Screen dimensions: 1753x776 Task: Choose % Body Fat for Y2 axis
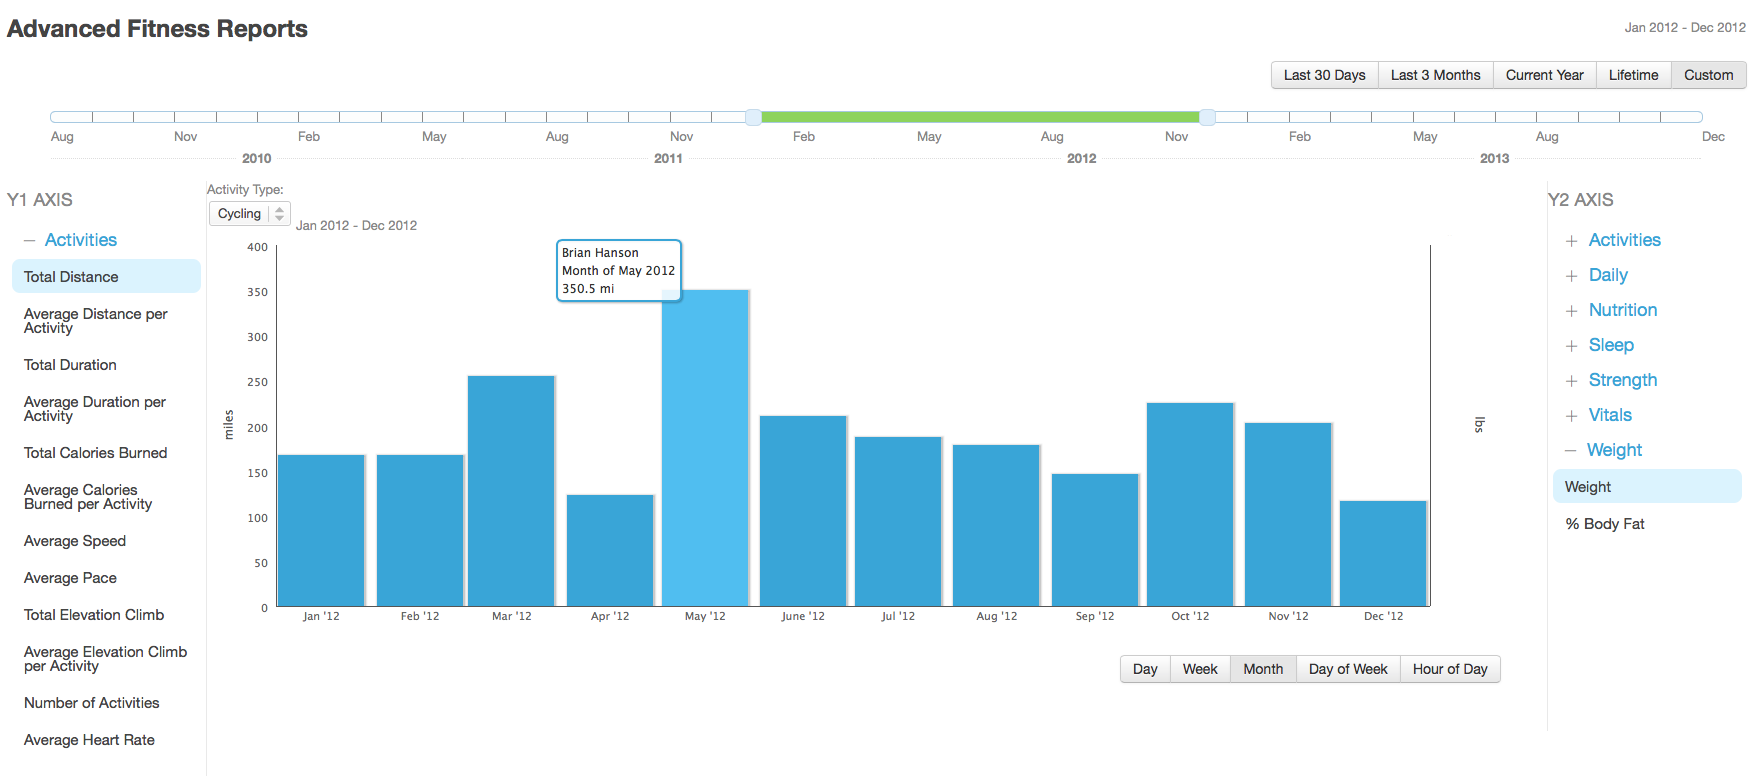point(1604,524)
